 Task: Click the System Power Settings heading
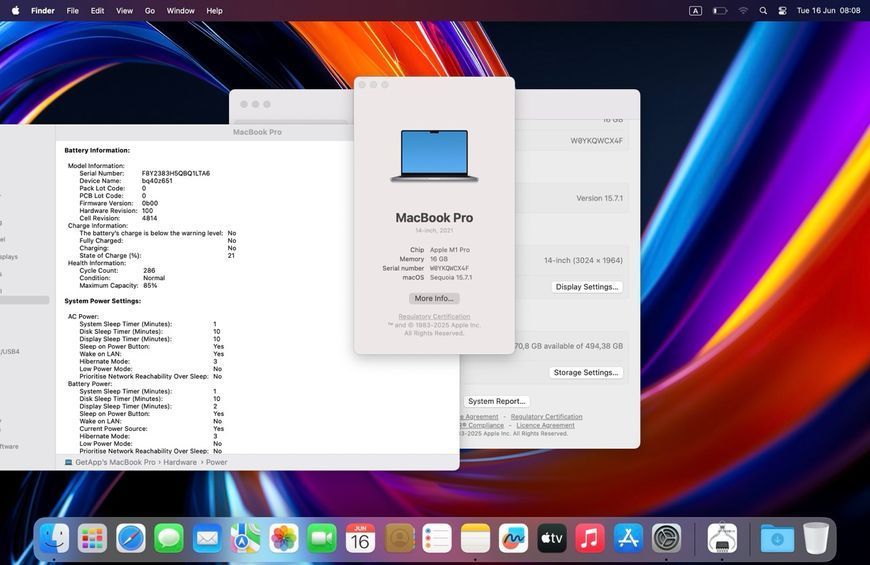[103, 301]
